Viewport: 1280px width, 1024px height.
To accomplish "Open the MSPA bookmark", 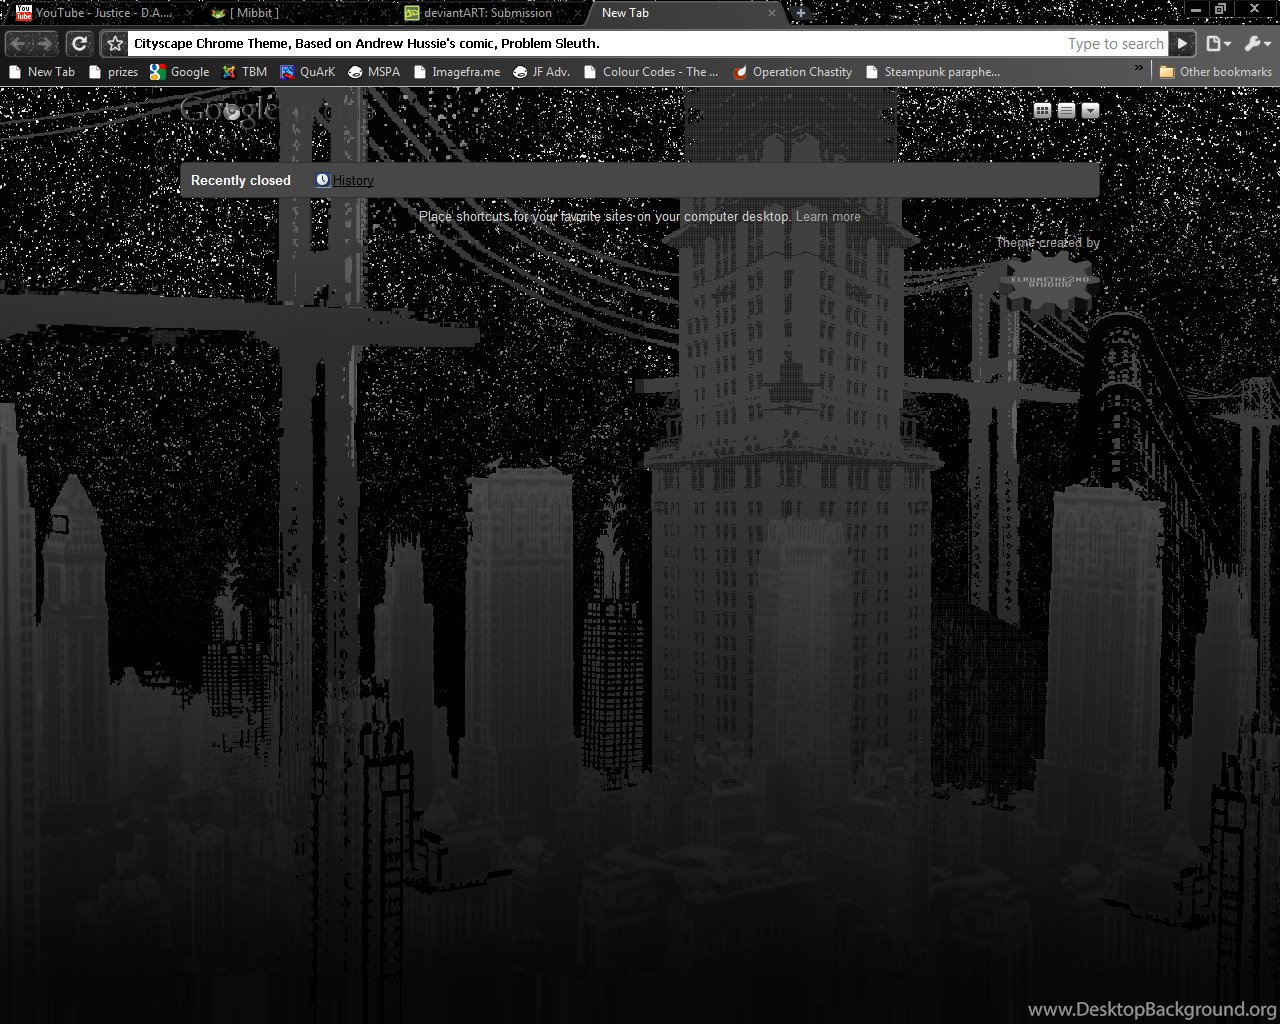I will point(374,72).
